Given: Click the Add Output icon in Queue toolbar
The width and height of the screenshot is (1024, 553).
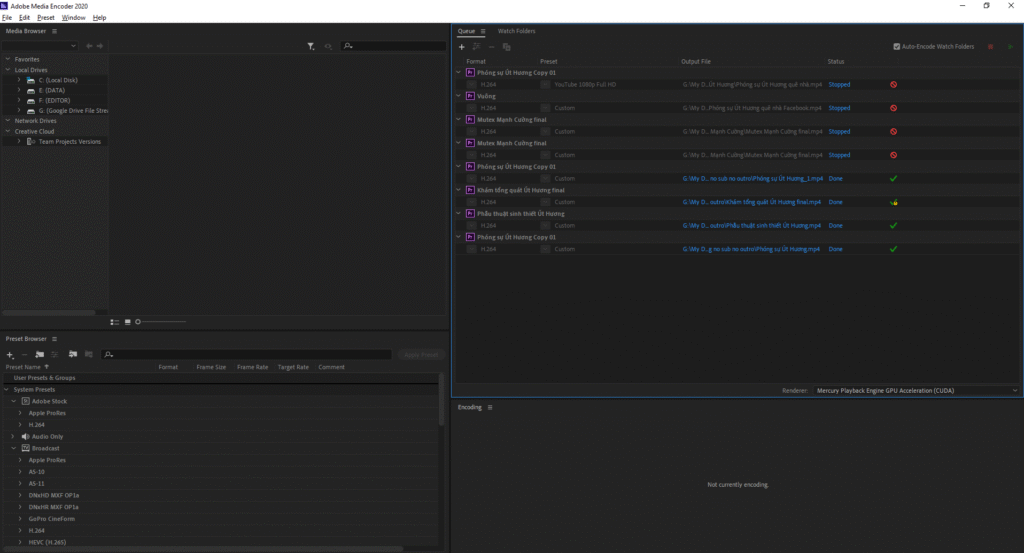Looking at the screenshot, I should [477, 47].
